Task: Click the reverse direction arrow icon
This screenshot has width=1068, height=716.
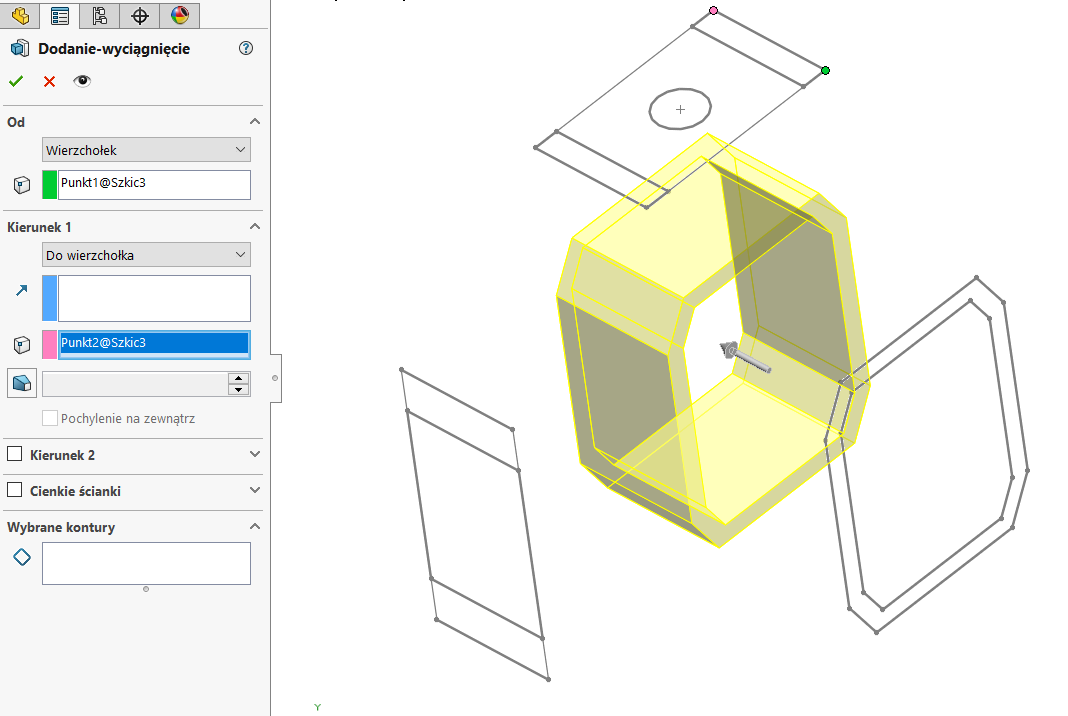Action: pyautogui.click(x=22, y=291)
